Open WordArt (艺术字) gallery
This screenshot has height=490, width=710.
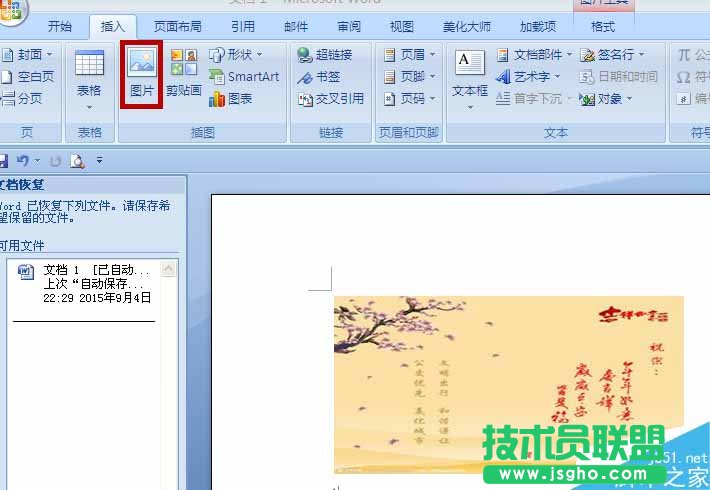point(528,77)
